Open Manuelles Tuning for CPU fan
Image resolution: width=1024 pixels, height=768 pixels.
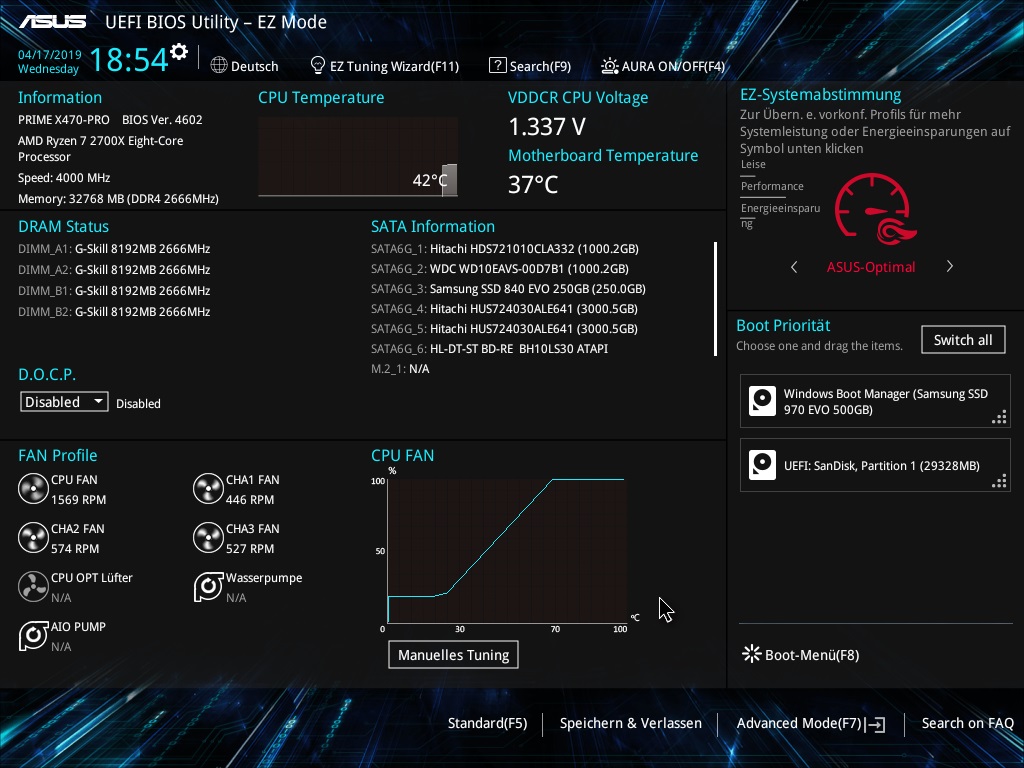pyautogui.click(x=453, y=654)
